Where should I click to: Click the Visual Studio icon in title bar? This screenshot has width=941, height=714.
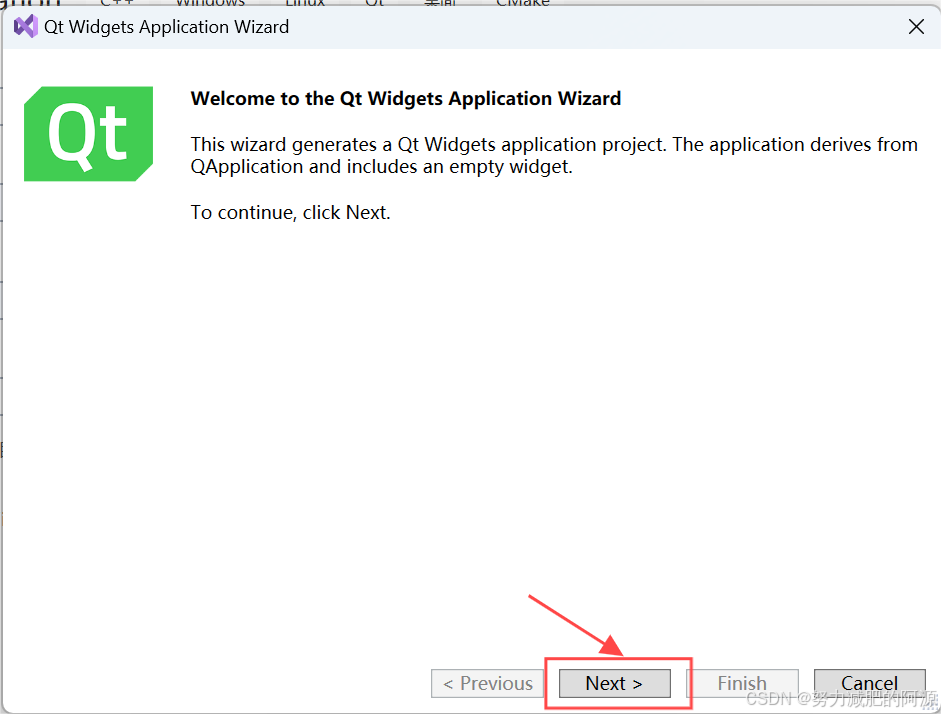[x=26, y=26]
